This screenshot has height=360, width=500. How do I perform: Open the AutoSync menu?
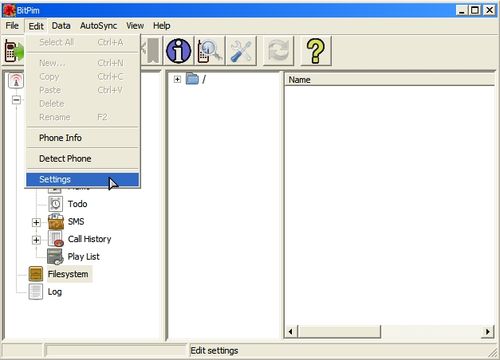tap(98, 26)
